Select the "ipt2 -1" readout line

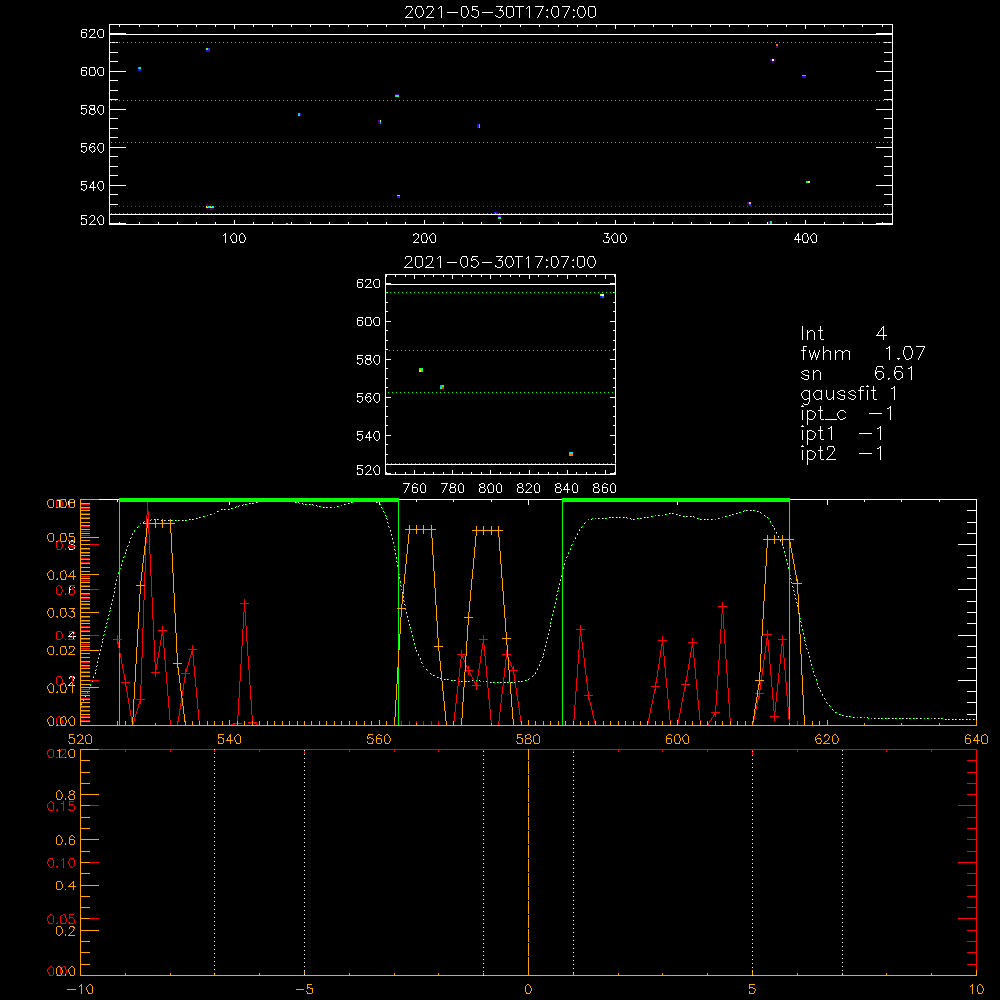[842, 453]
